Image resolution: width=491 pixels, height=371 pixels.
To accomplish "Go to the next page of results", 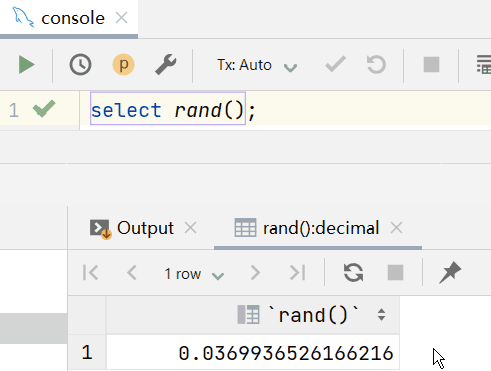I will pos(255,273).
